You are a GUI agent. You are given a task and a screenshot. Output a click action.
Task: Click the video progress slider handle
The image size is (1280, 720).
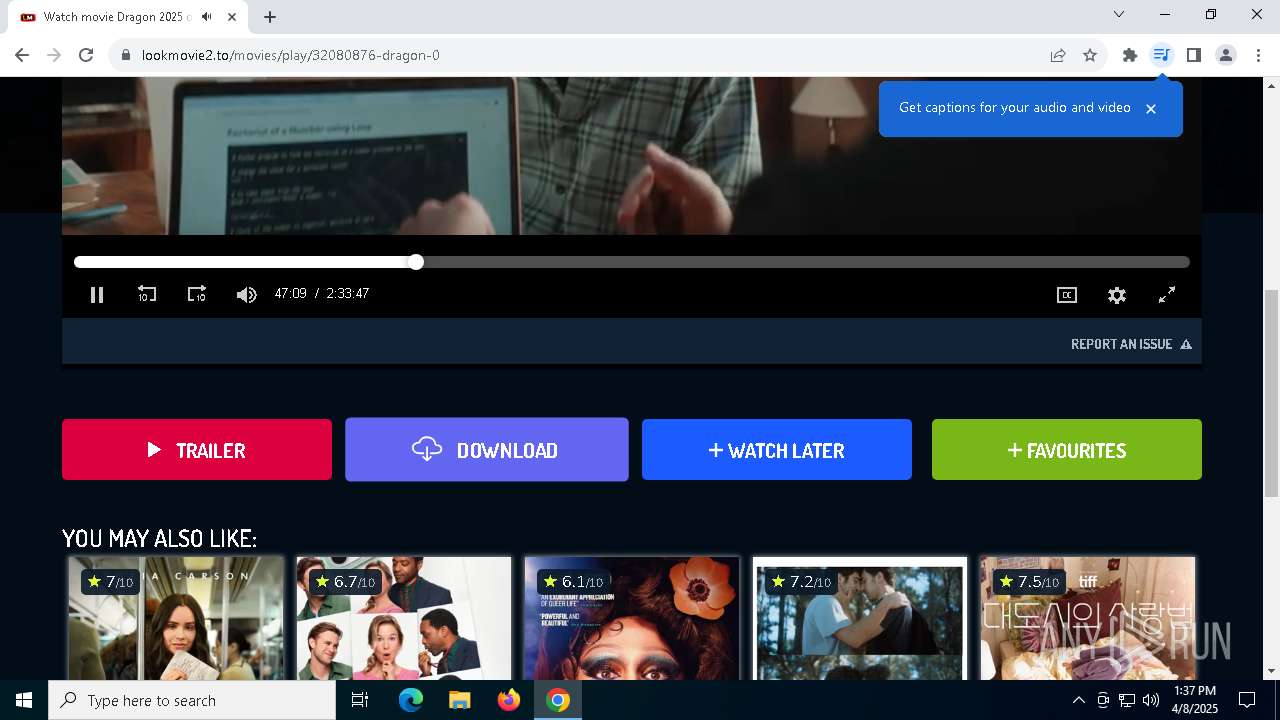(x=416, y=262)
